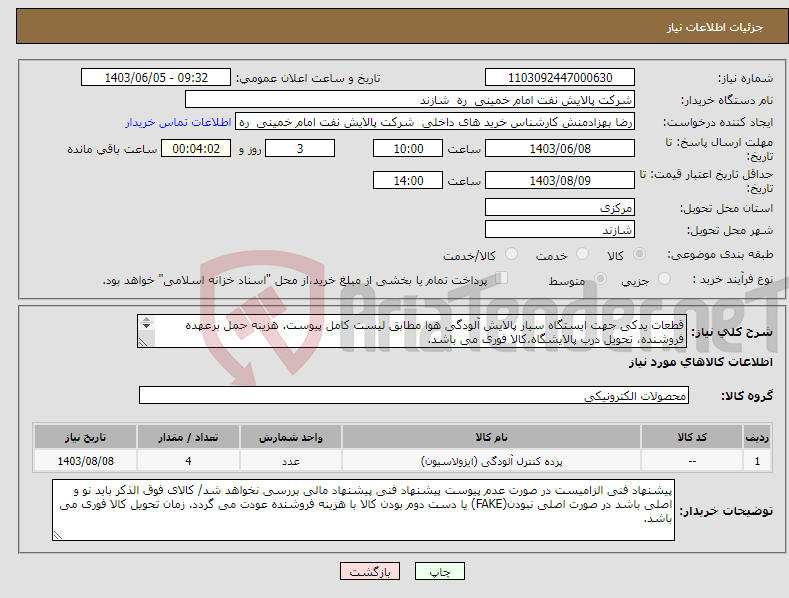
Task: Click item name پرده کنترل آلودگی (ایزولاسیون)
Action: (491, 461)
